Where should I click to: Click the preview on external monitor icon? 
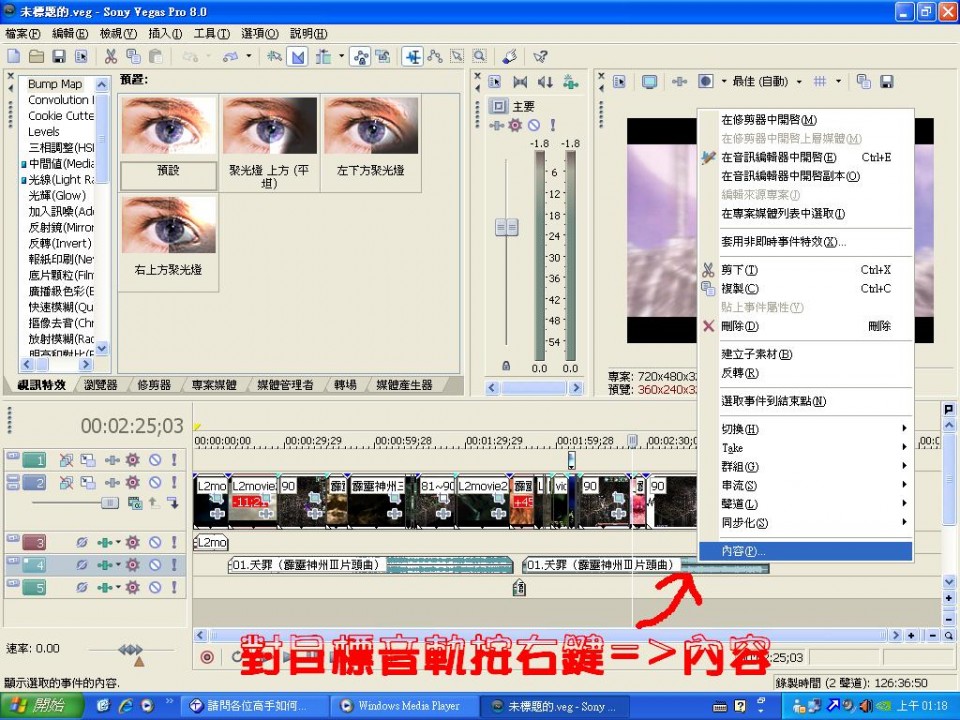point(649,81)
